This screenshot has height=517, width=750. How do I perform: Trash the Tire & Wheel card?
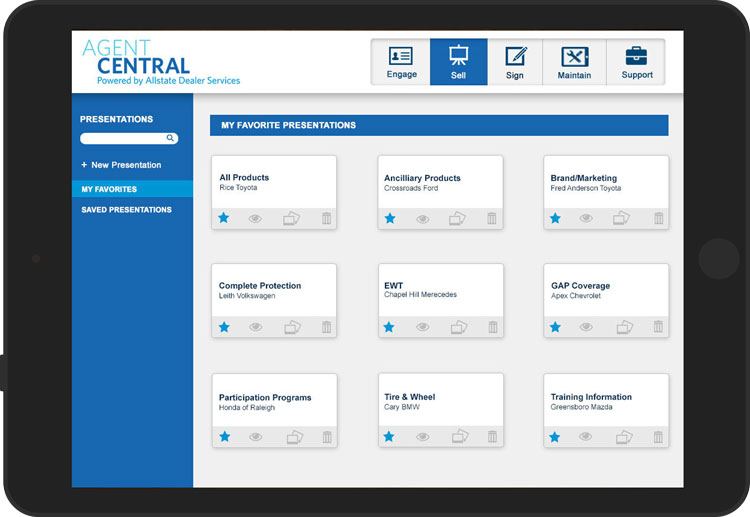(492, 436)
